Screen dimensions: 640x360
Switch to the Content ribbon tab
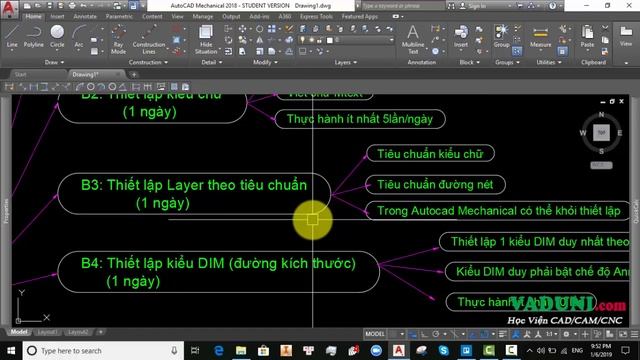152,16
